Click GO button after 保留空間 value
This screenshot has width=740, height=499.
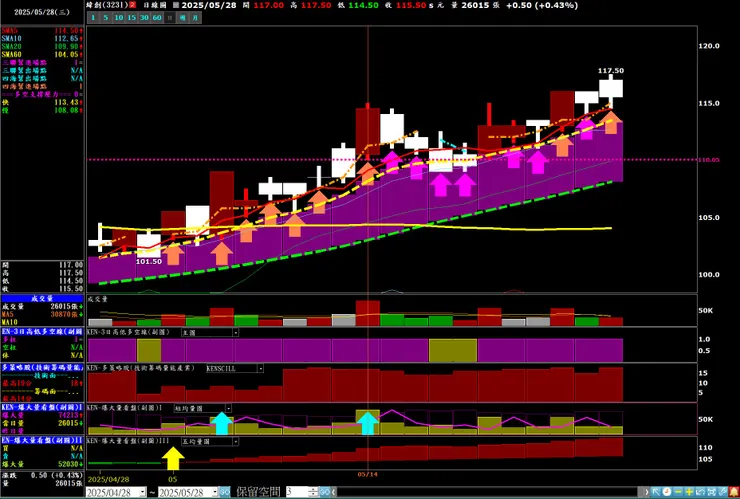[x=325, y=492]
